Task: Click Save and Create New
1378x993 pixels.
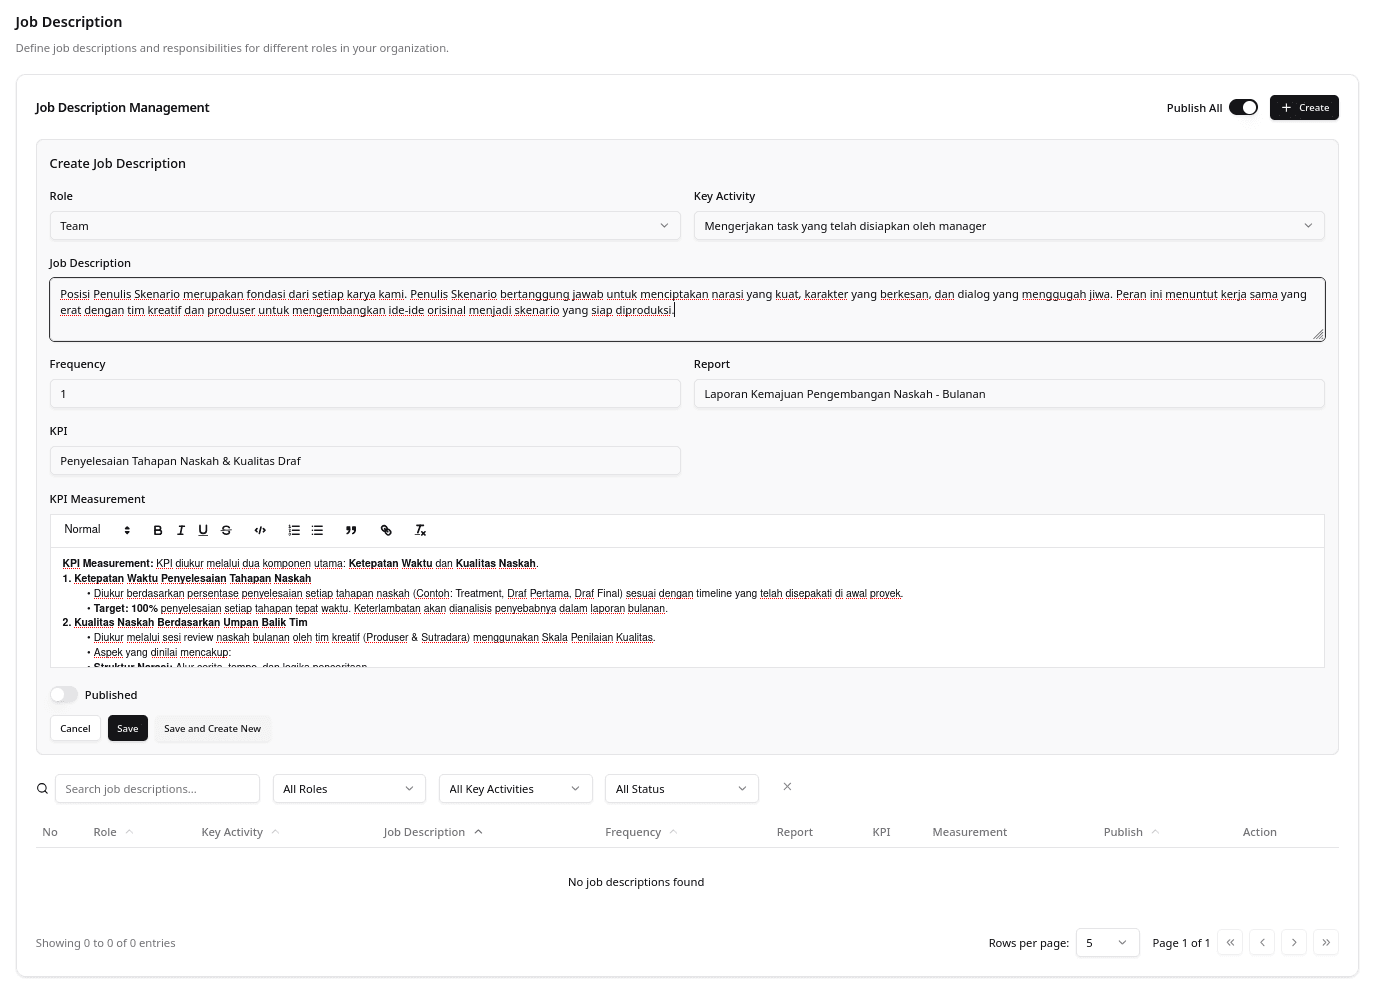Action: coord(212,729)
